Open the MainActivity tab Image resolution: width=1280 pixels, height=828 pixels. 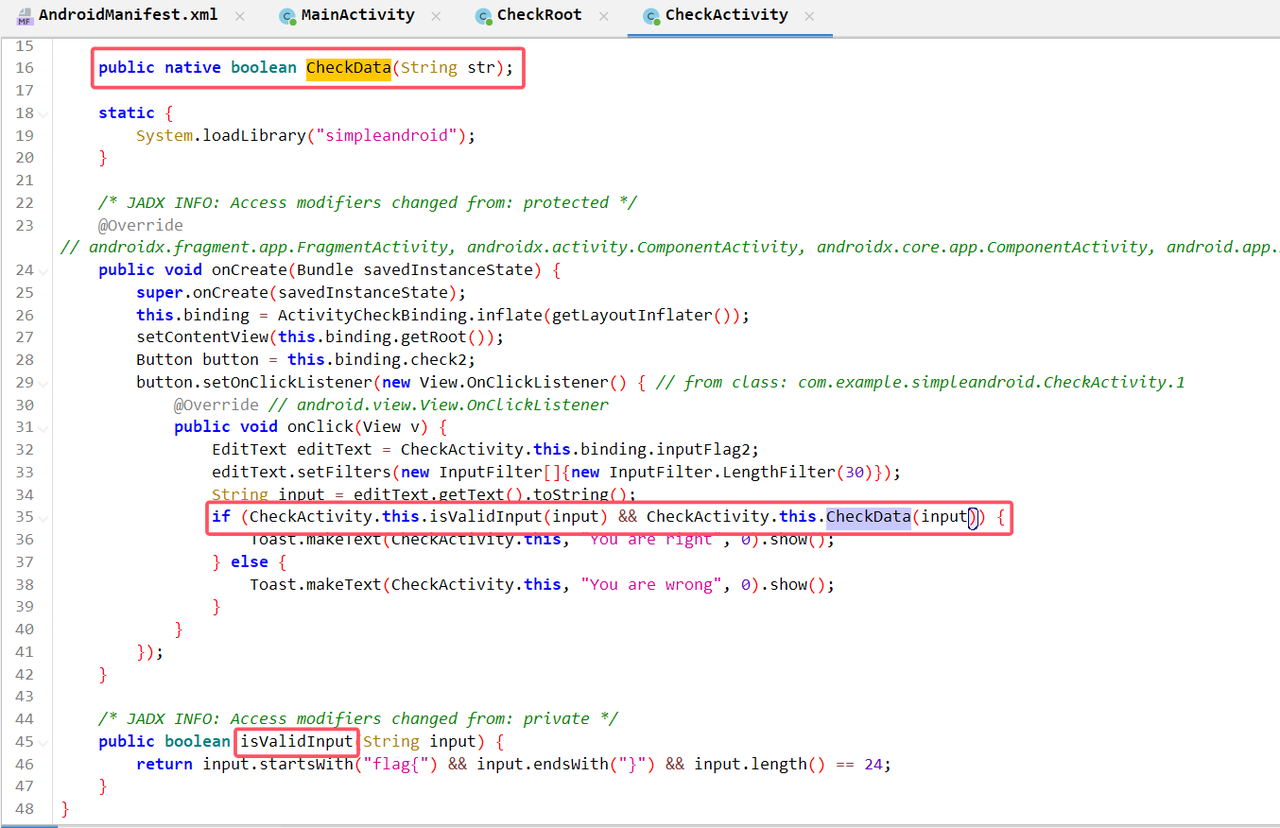pyautogui.click(x=357, y=16)
